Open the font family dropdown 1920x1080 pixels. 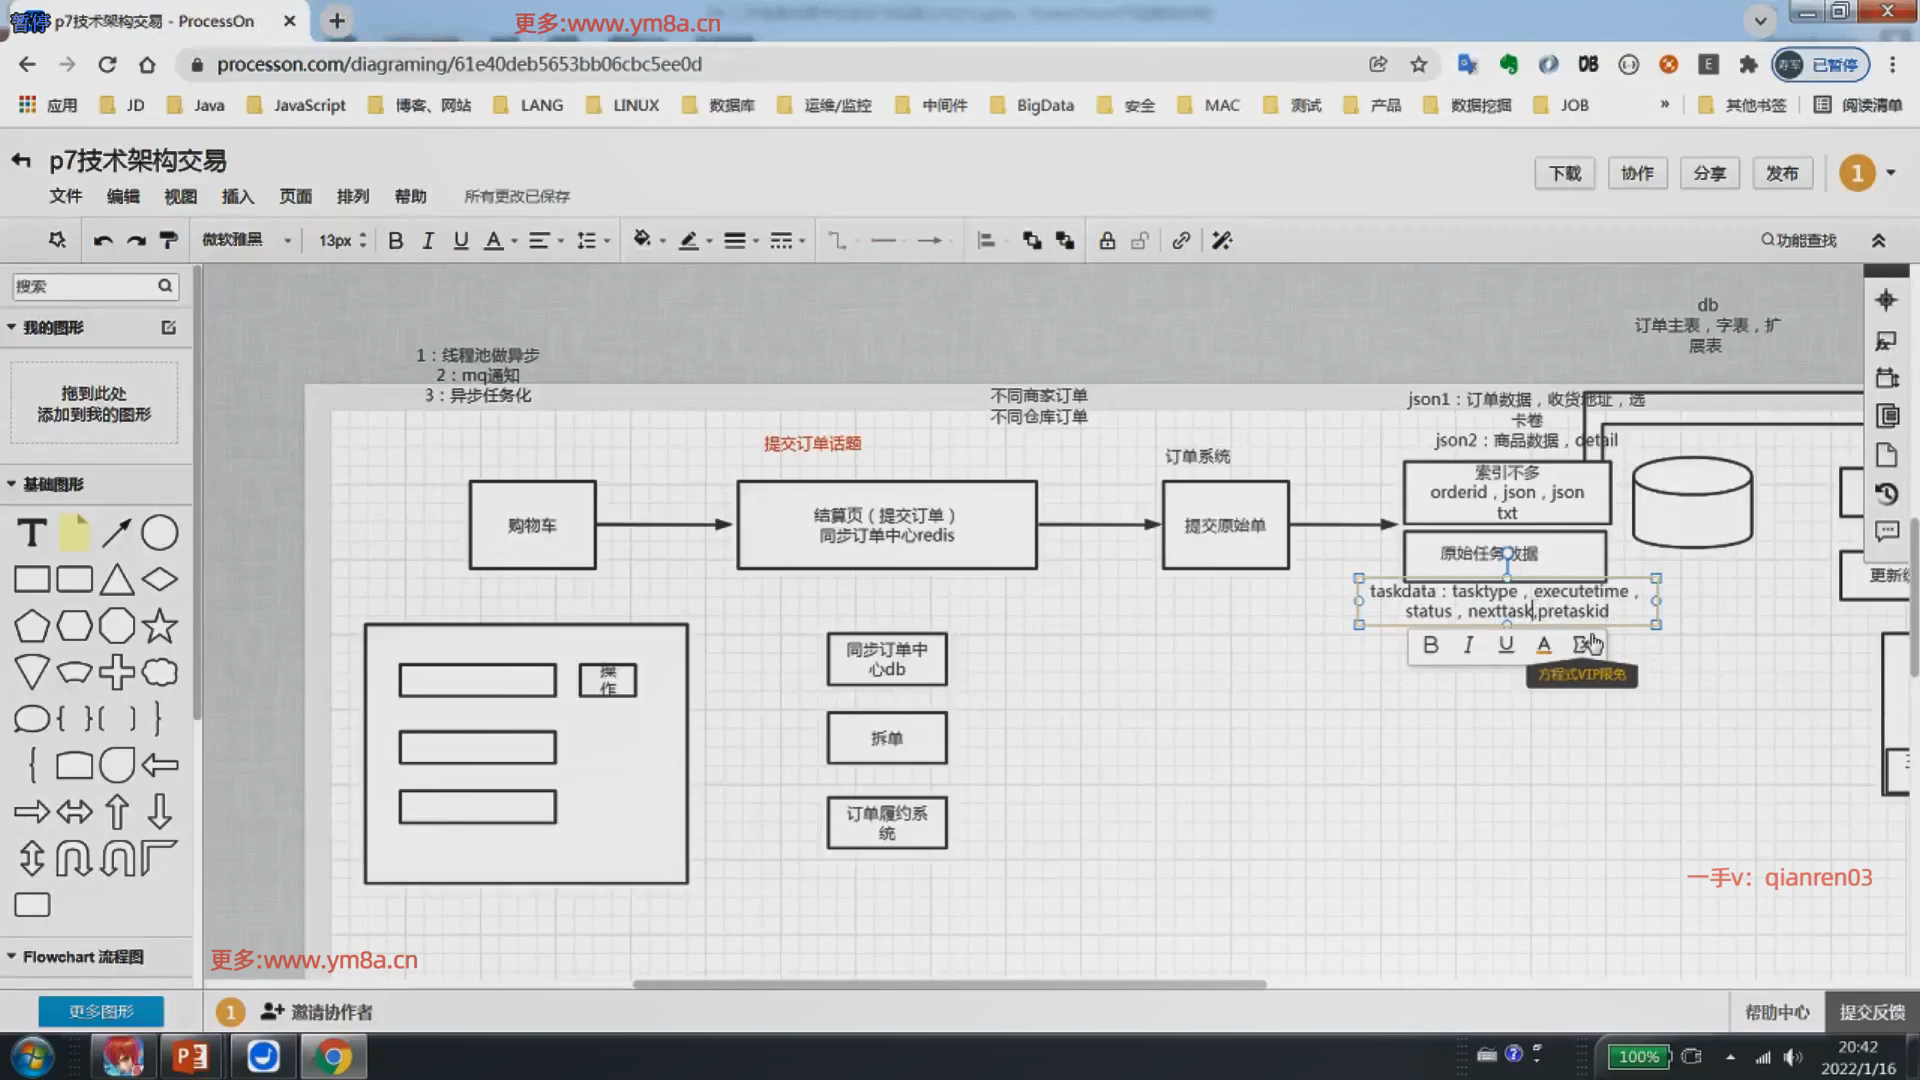coord(246,240)
